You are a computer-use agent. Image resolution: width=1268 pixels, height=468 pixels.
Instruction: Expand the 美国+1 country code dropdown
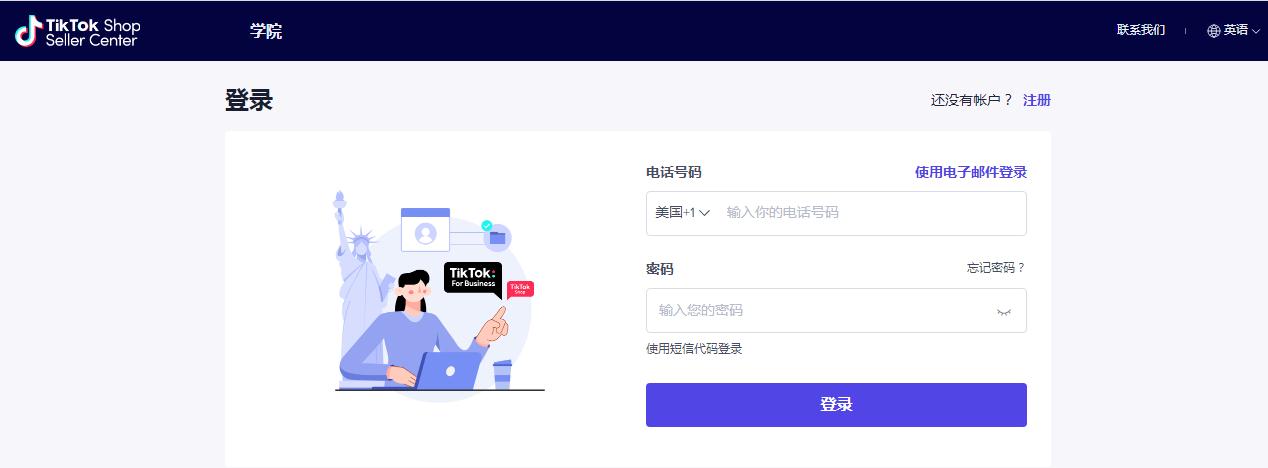(683, 213)
